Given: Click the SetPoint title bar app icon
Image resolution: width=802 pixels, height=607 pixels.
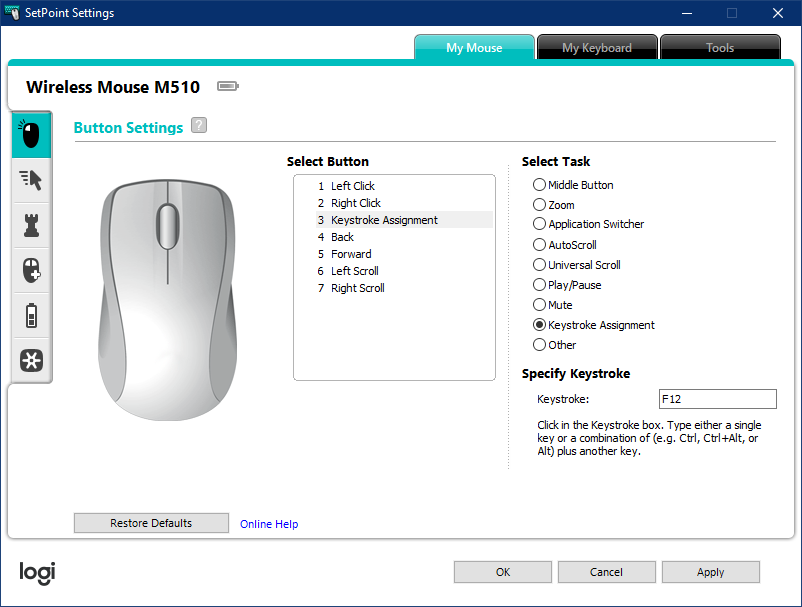Looking at the screenshot, I should [12, 12].
